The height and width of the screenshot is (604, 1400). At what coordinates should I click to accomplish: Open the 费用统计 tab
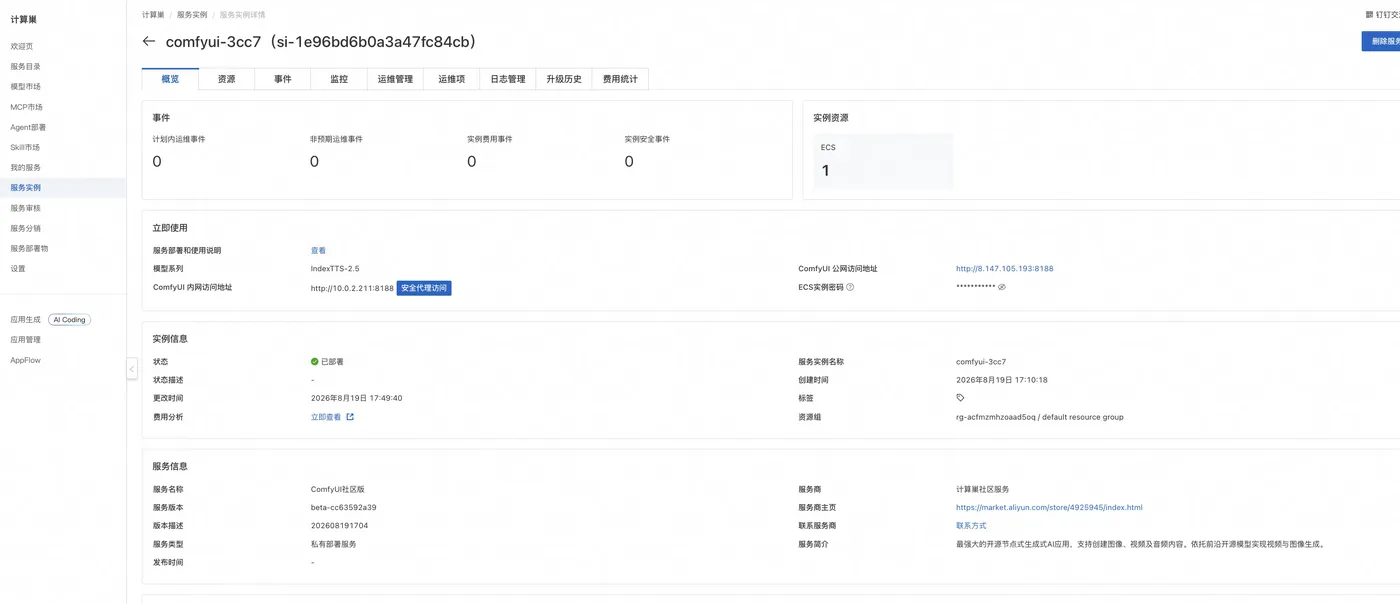pos(620,79)
